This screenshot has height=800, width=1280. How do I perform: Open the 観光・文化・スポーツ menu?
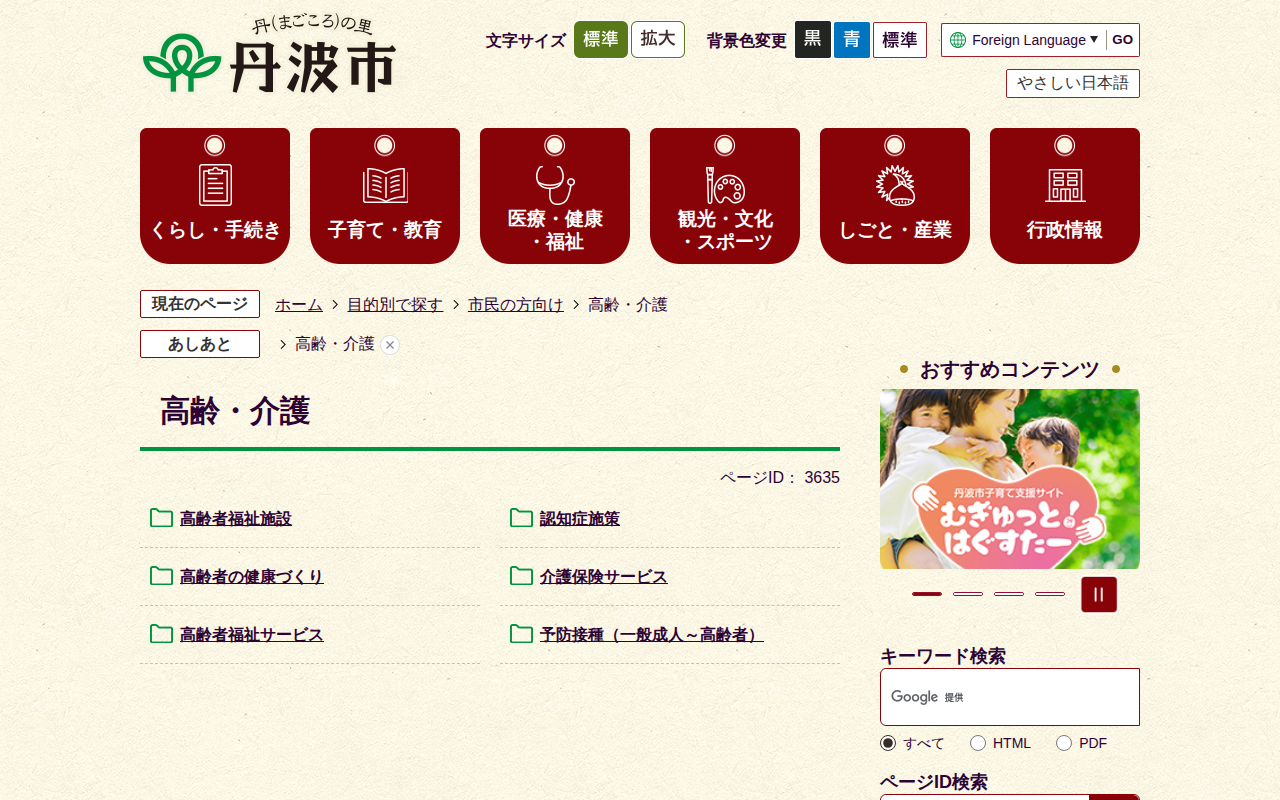pyautogui.click(x=725, y=196)
